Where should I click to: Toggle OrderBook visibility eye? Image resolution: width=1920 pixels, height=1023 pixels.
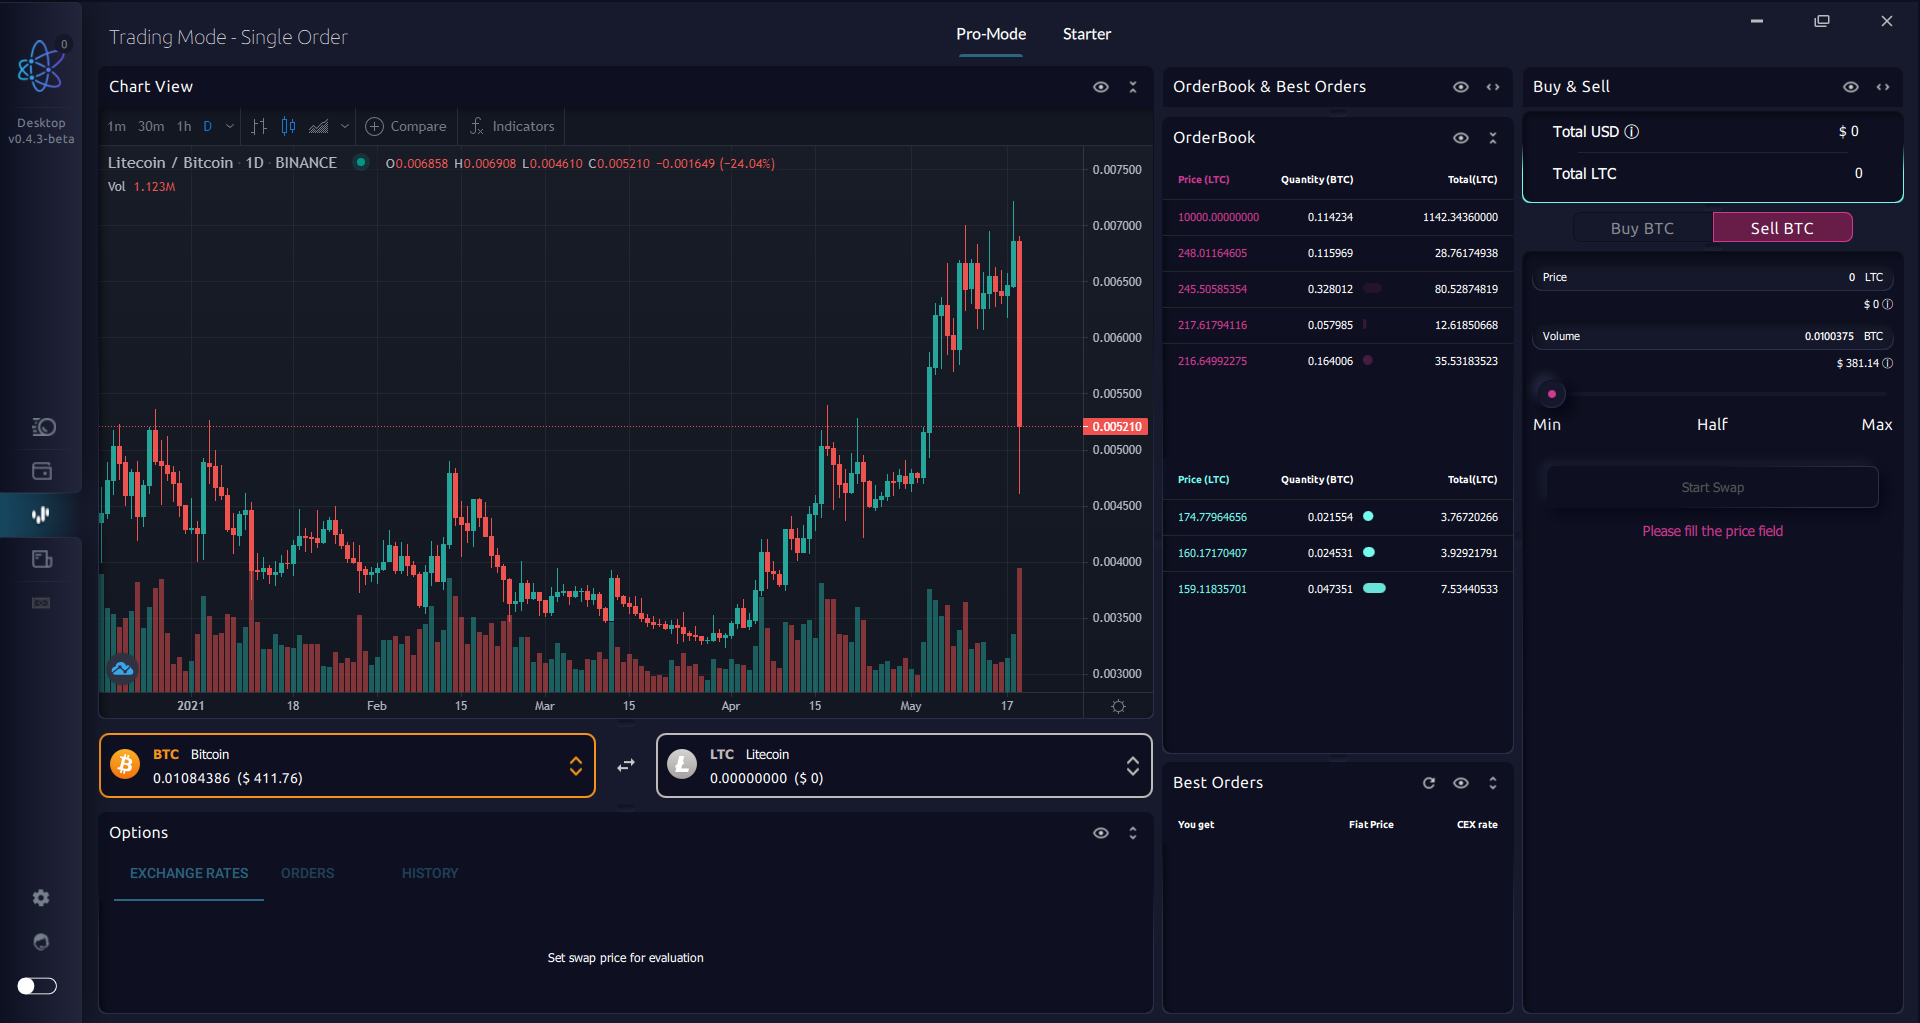(x=1461, y=138)
